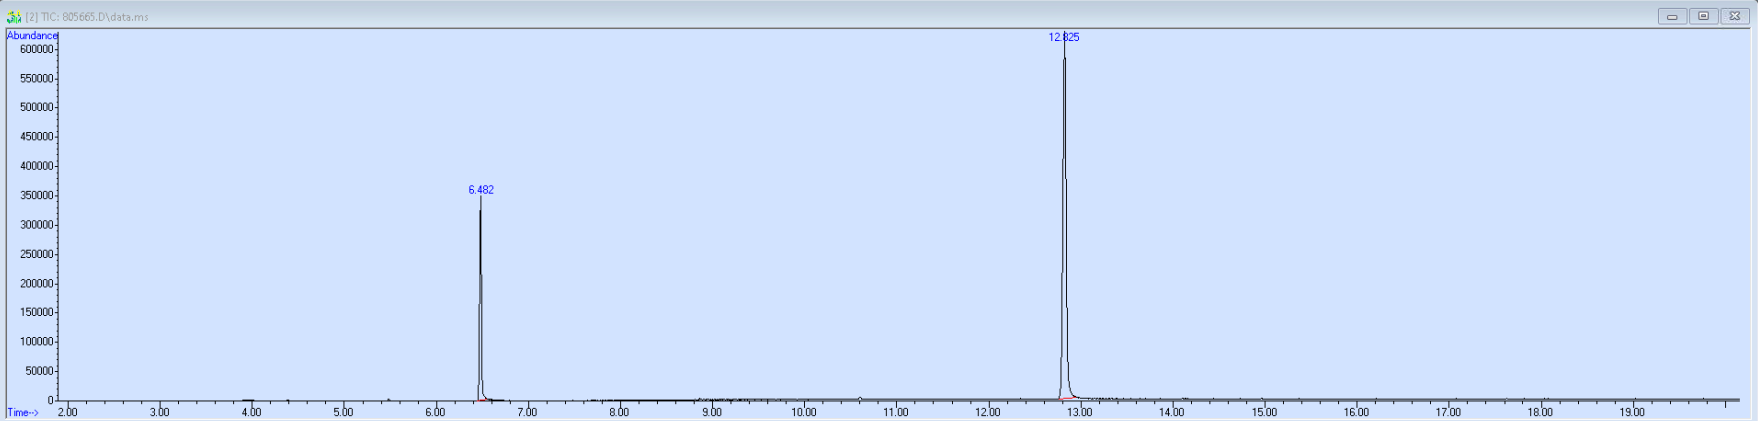Viewport: 1758px width, 421px height.
Task: Minimize the TIC chromatogram window
Action: tap(1672, 16)
